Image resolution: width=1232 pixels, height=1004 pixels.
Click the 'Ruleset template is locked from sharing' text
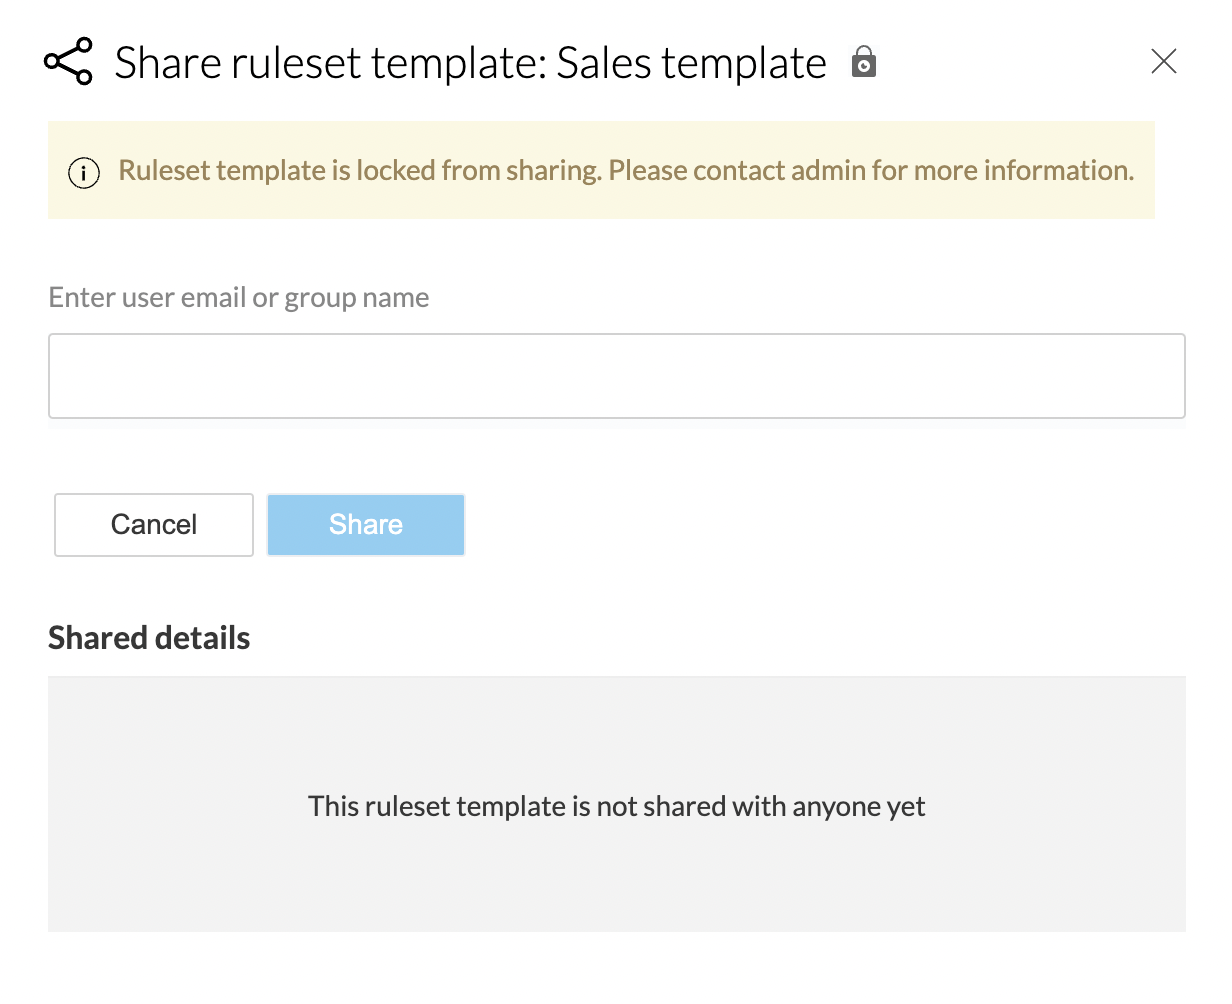click(360, 171)
